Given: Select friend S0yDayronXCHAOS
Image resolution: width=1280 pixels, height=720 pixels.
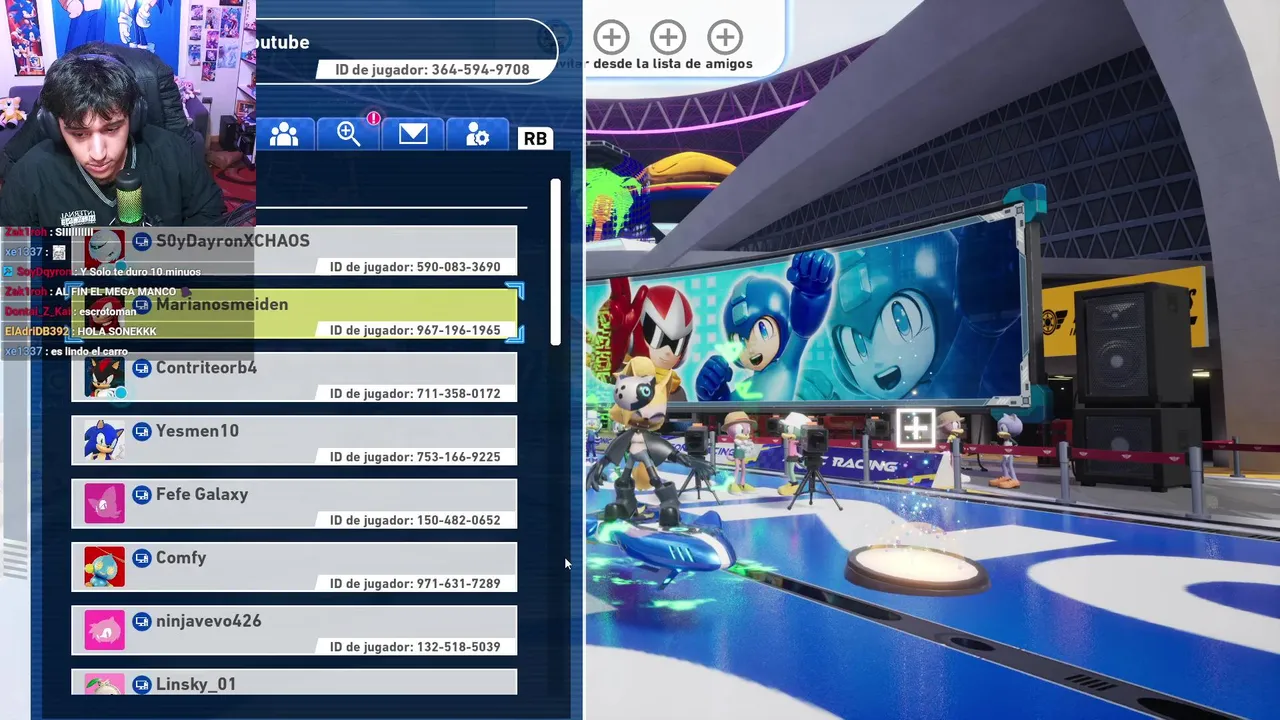Looking at the screenshot, I should coord(294,251).
